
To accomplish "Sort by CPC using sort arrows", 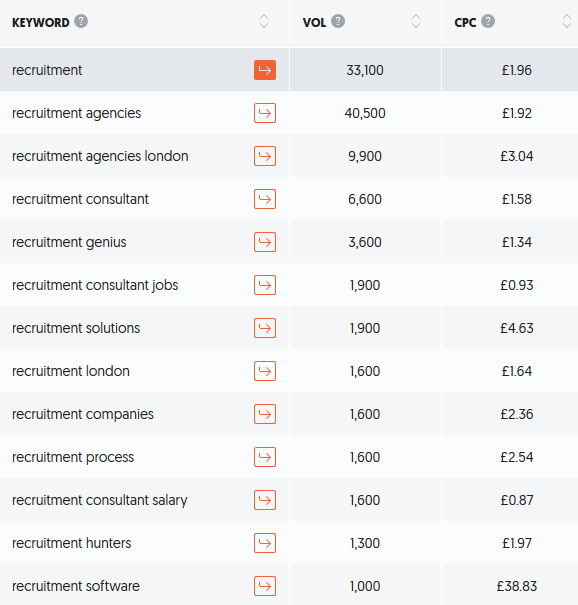I will [567, 21].
